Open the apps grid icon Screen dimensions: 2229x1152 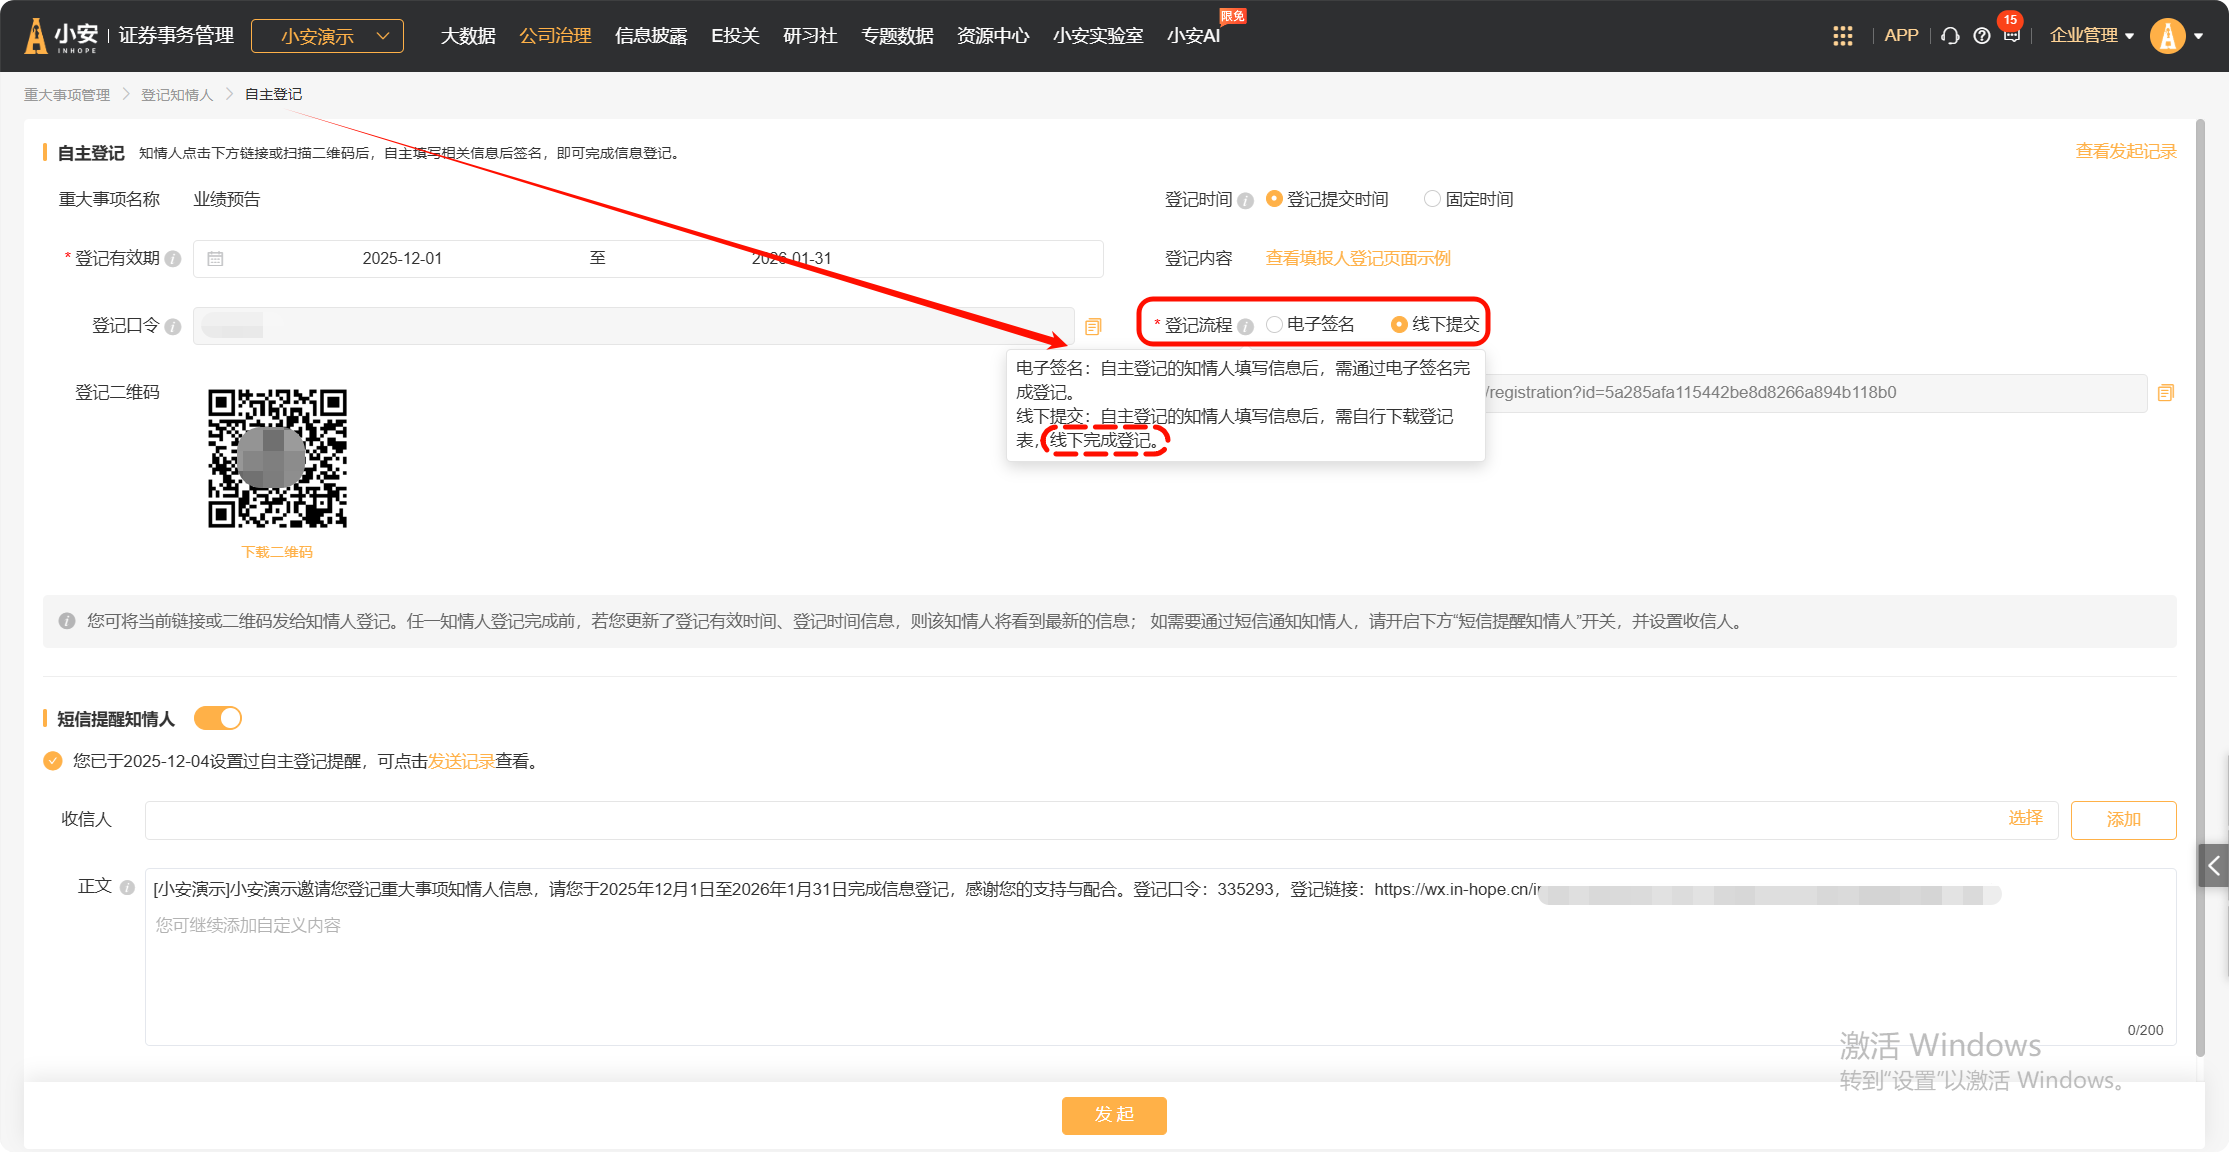click(1842, 36)
